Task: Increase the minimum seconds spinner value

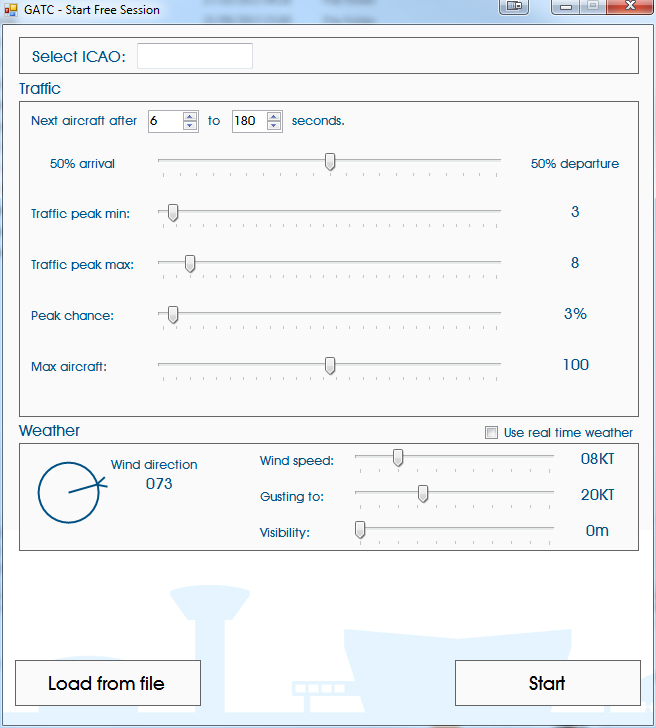Action: (x=190, y=116)
